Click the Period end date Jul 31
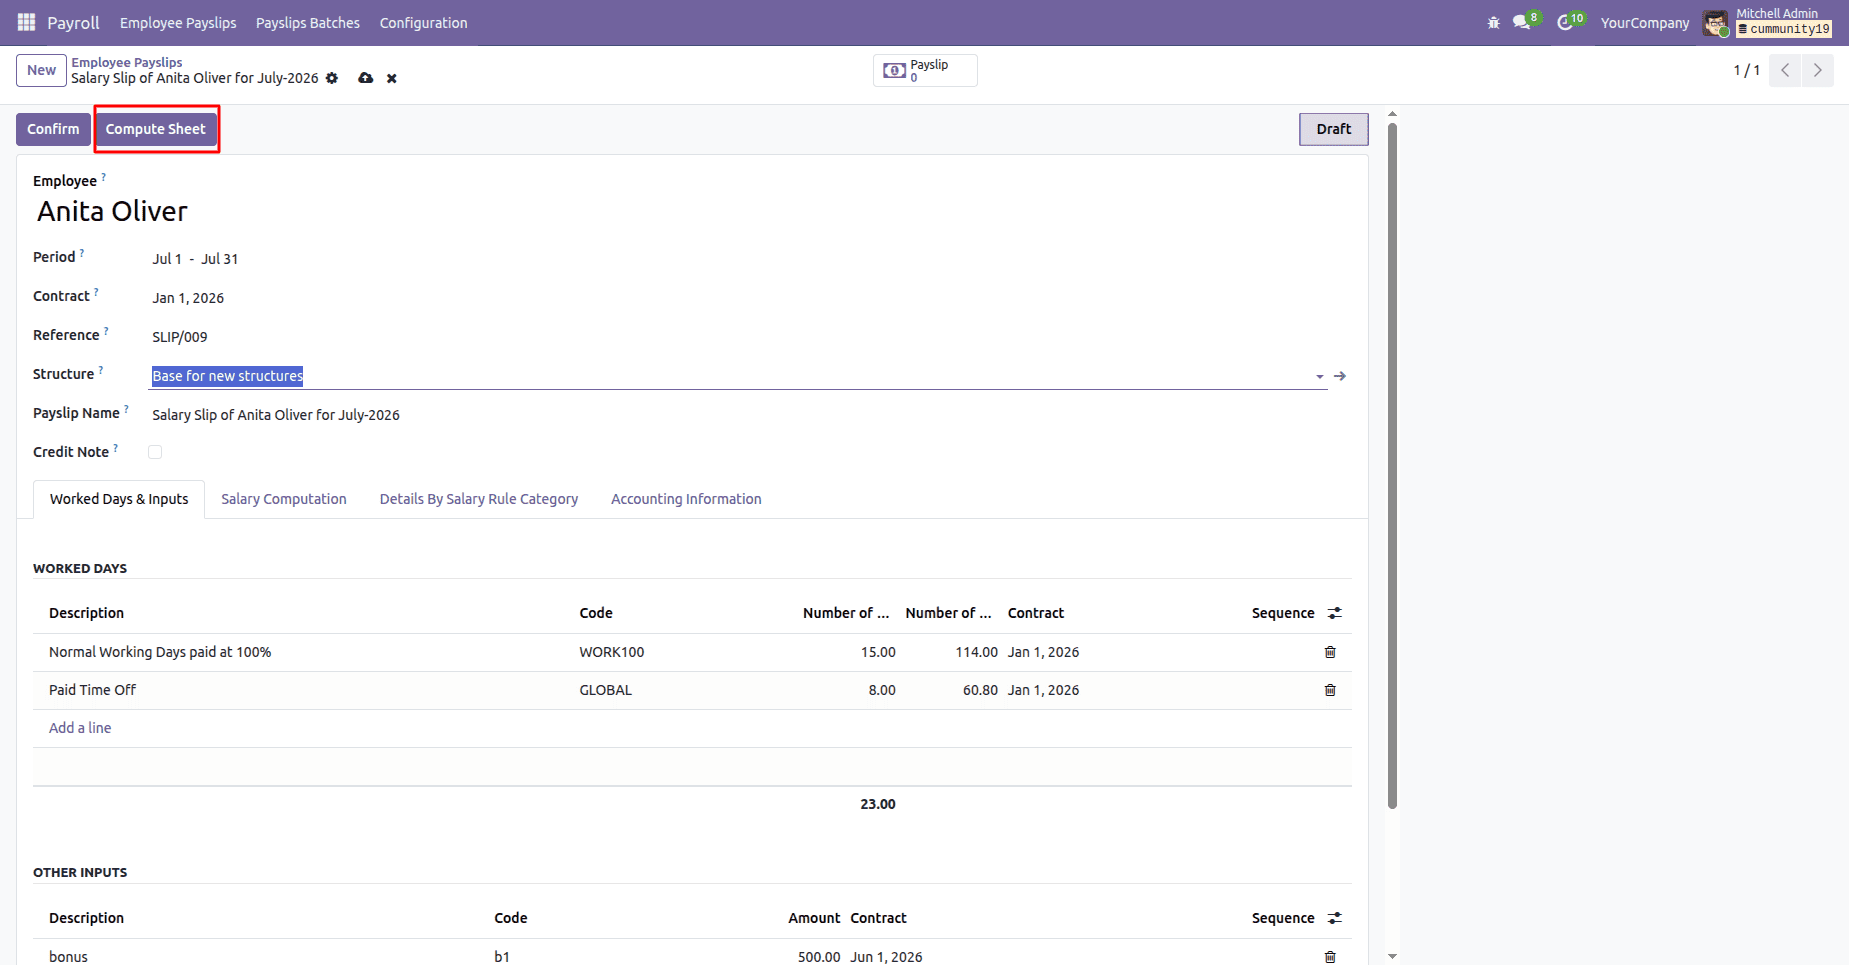The image size is (1849, 965). (219, 259)
